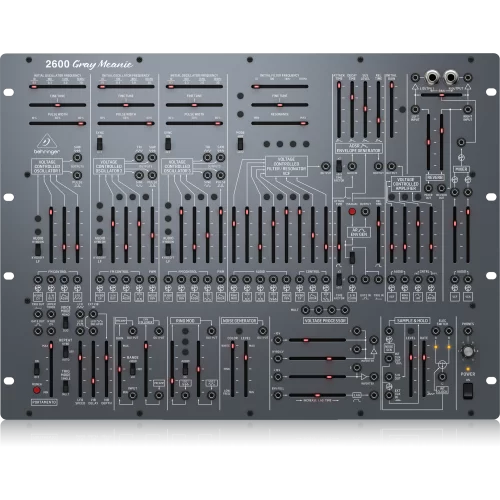Click the '2600 Gray Meanie' title text
The width and height of the screenshot is (500, 500).
coord(89,64)
